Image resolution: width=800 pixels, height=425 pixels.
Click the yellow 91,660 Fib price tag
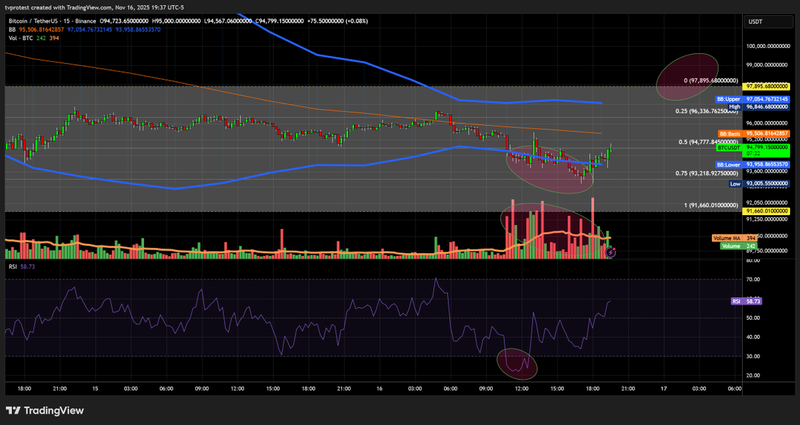[760, 212]
